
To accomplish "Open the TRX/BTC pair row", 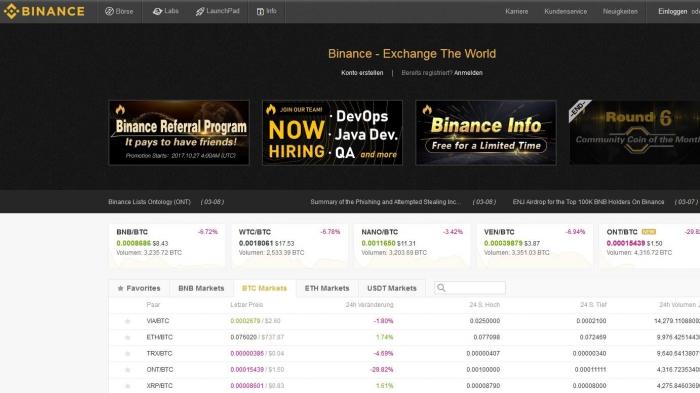I will click(x=404, y=353).
